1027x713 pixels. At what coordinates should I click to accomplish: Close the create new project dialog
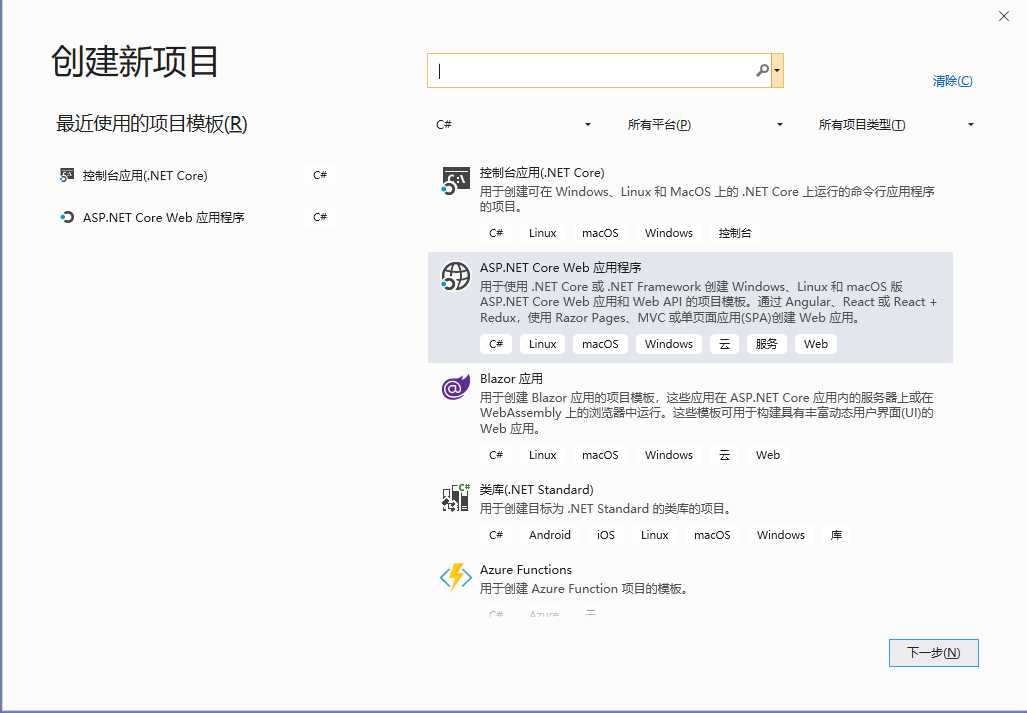pyautogui.click(x=1003, y=16)
